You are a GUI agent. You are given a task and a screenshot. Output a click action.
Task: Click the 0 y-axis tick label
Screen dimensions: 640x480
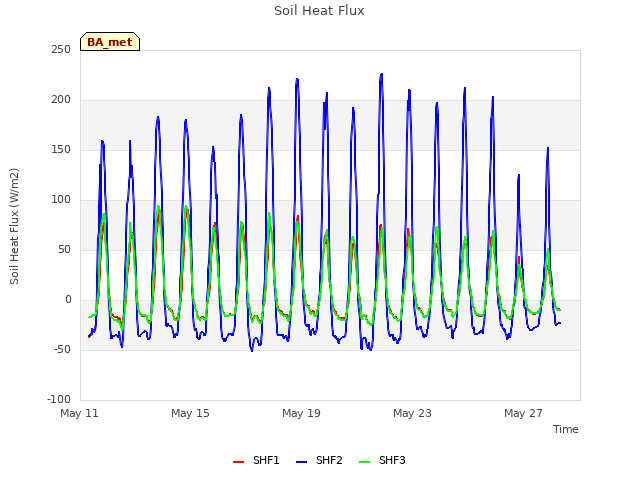68,300
